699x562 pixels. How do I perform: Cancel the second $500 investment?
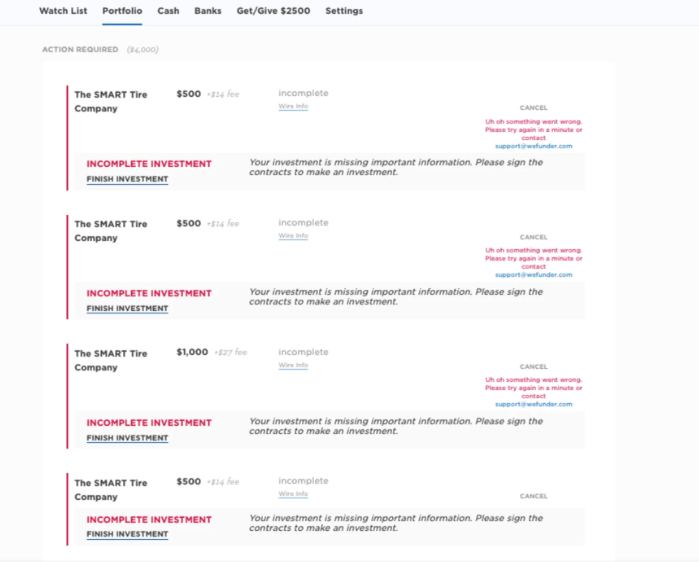(x=534, y=237)
